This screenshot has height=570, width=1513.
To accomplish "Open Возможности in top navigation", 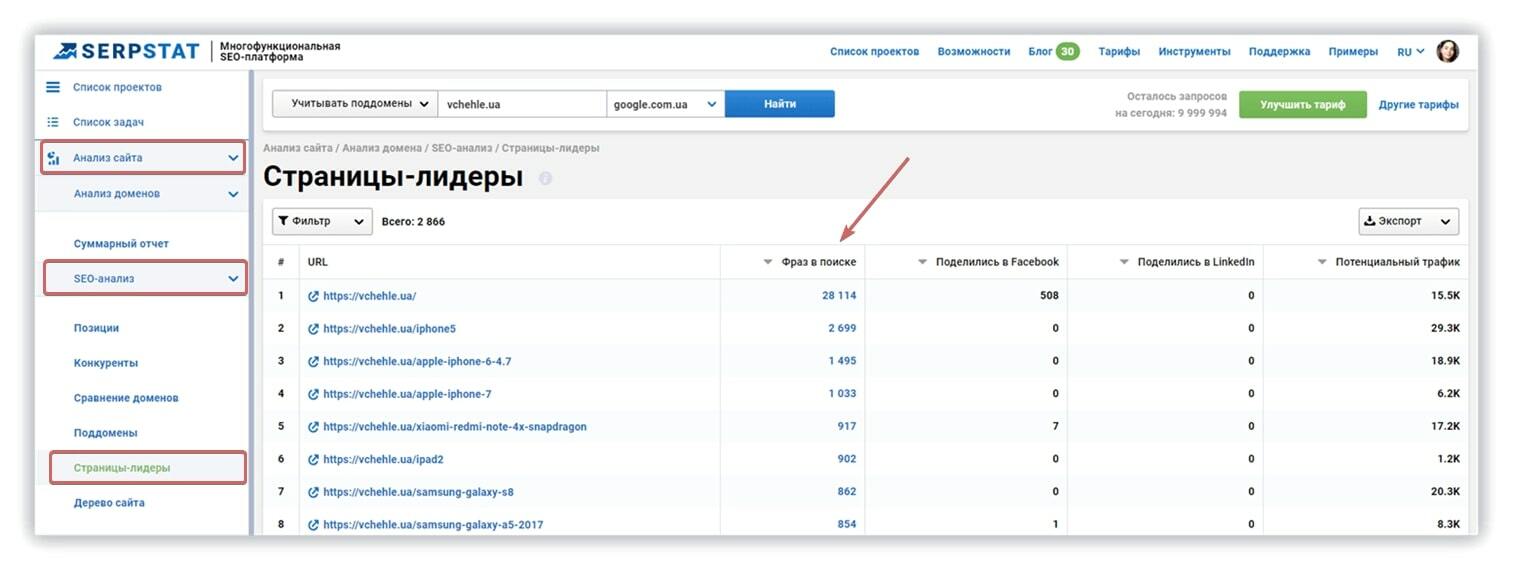I will pyautogui.click(x=974, y=52).
